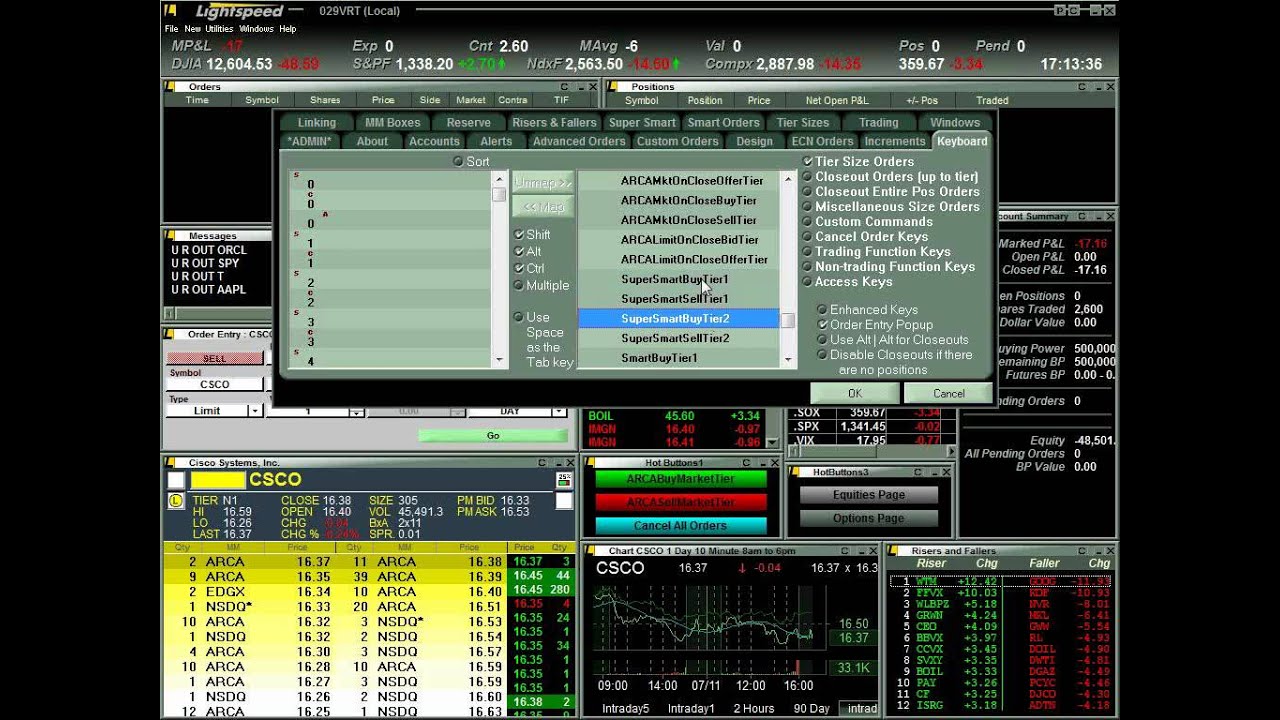Click OK in the settings dialog
Image resolution: width=1280 pixels, height=720 pixels.
854,393
